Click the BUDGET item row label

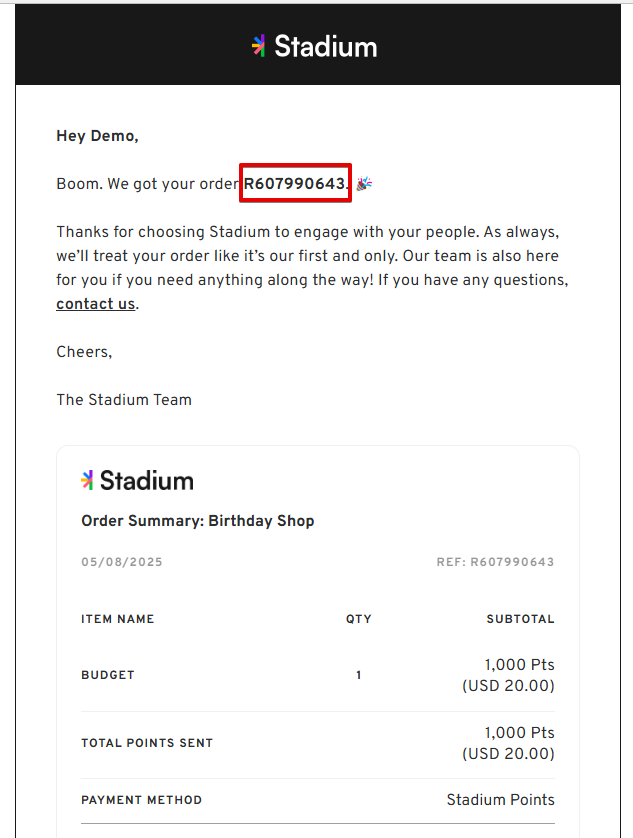click(108, 675)
